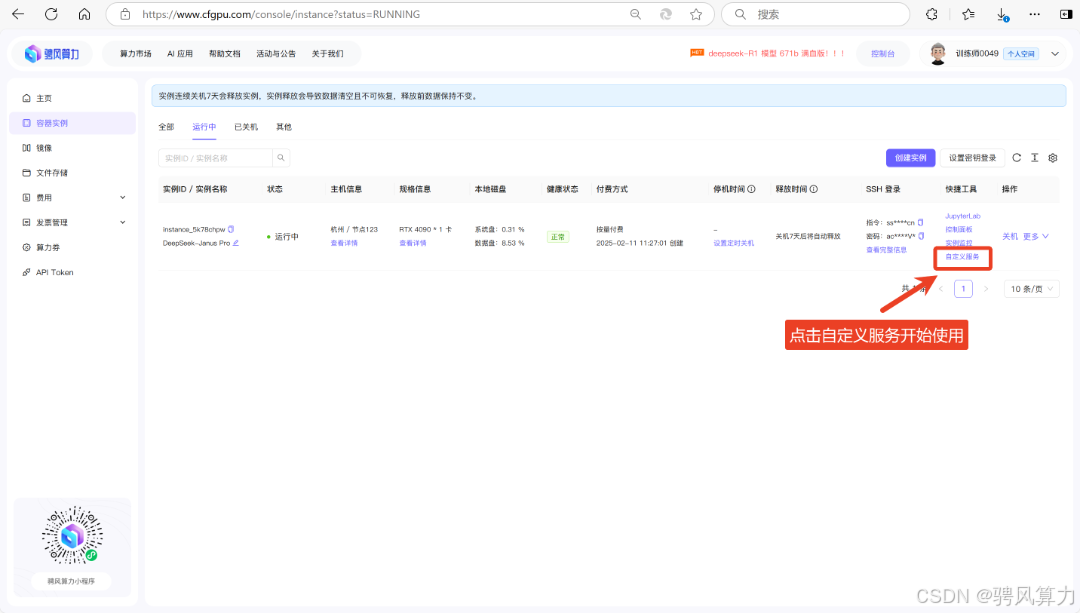Click the 骋风算力小程序 QR code
The height and width of the screenshot is (613, 1080).
pos(72,536)
